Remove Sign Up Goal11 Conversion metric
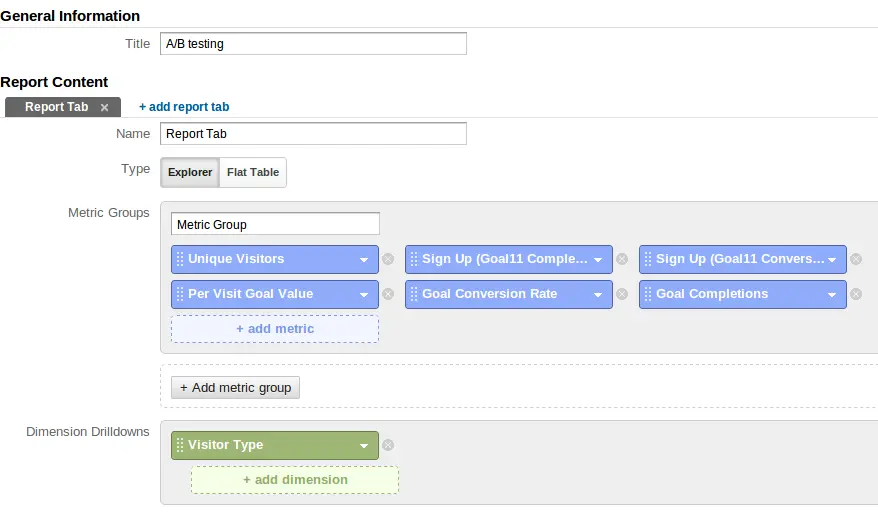Image resolution: width=878 pixels, height=514 pixels. [x=856, y=260]
